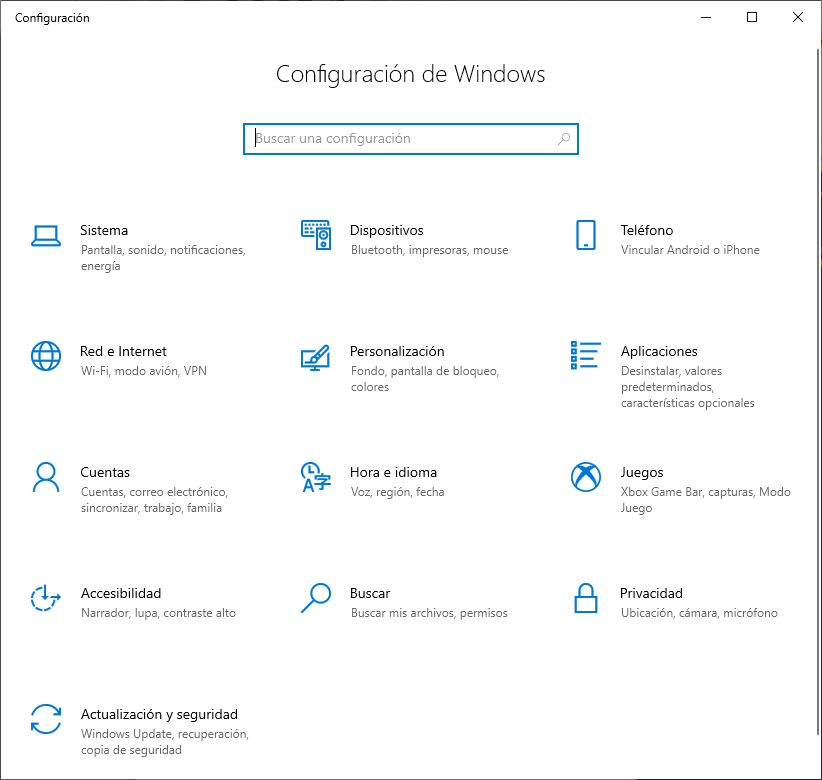This screenshot has height=780, width=822.
Task: Click 'Fondo, pantalla de bloqueo, colores' text
Action: tap(425, 379)
